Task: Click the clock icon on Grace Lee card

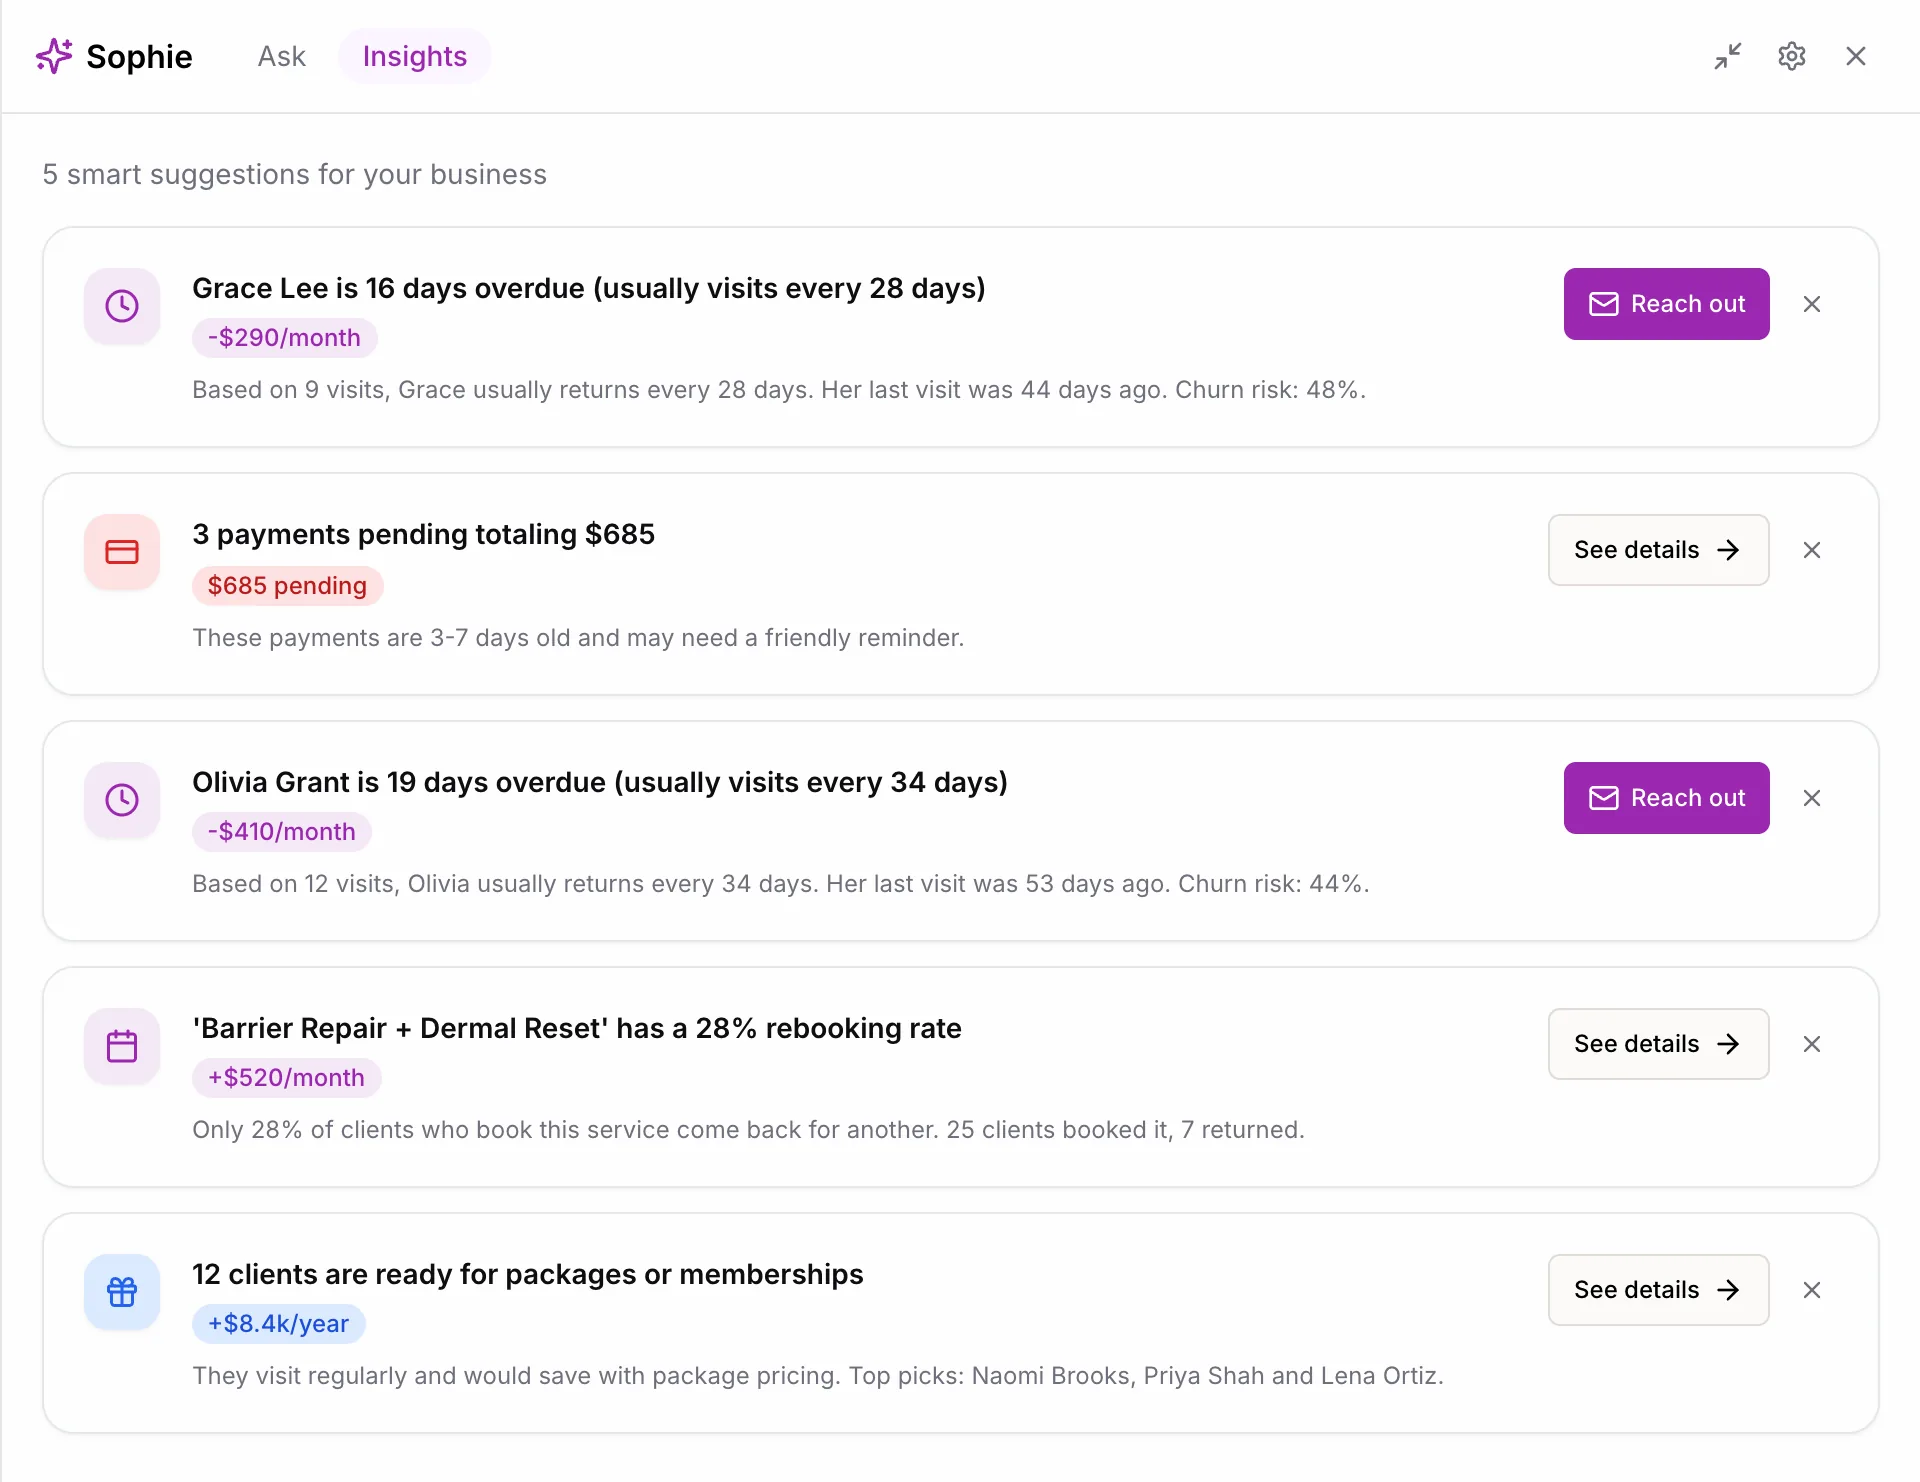Action: click(122, 306)
